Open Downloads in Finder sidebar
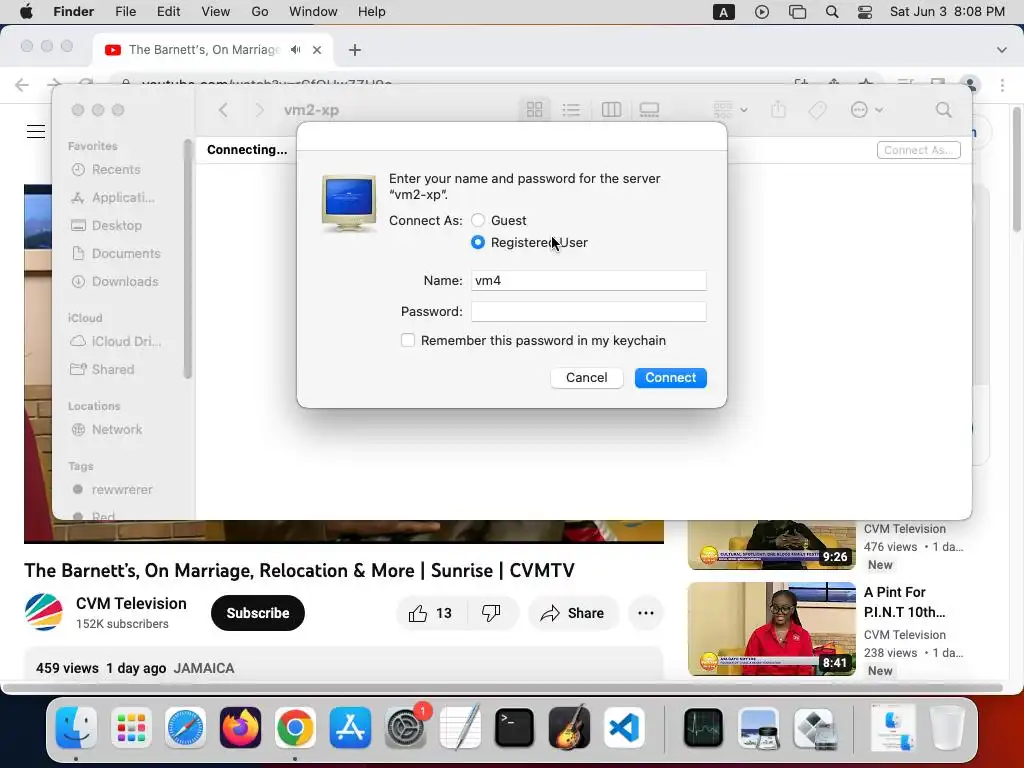Viewport: 1024px width, 768px height. pyautogui.click(x=125, y=282)
